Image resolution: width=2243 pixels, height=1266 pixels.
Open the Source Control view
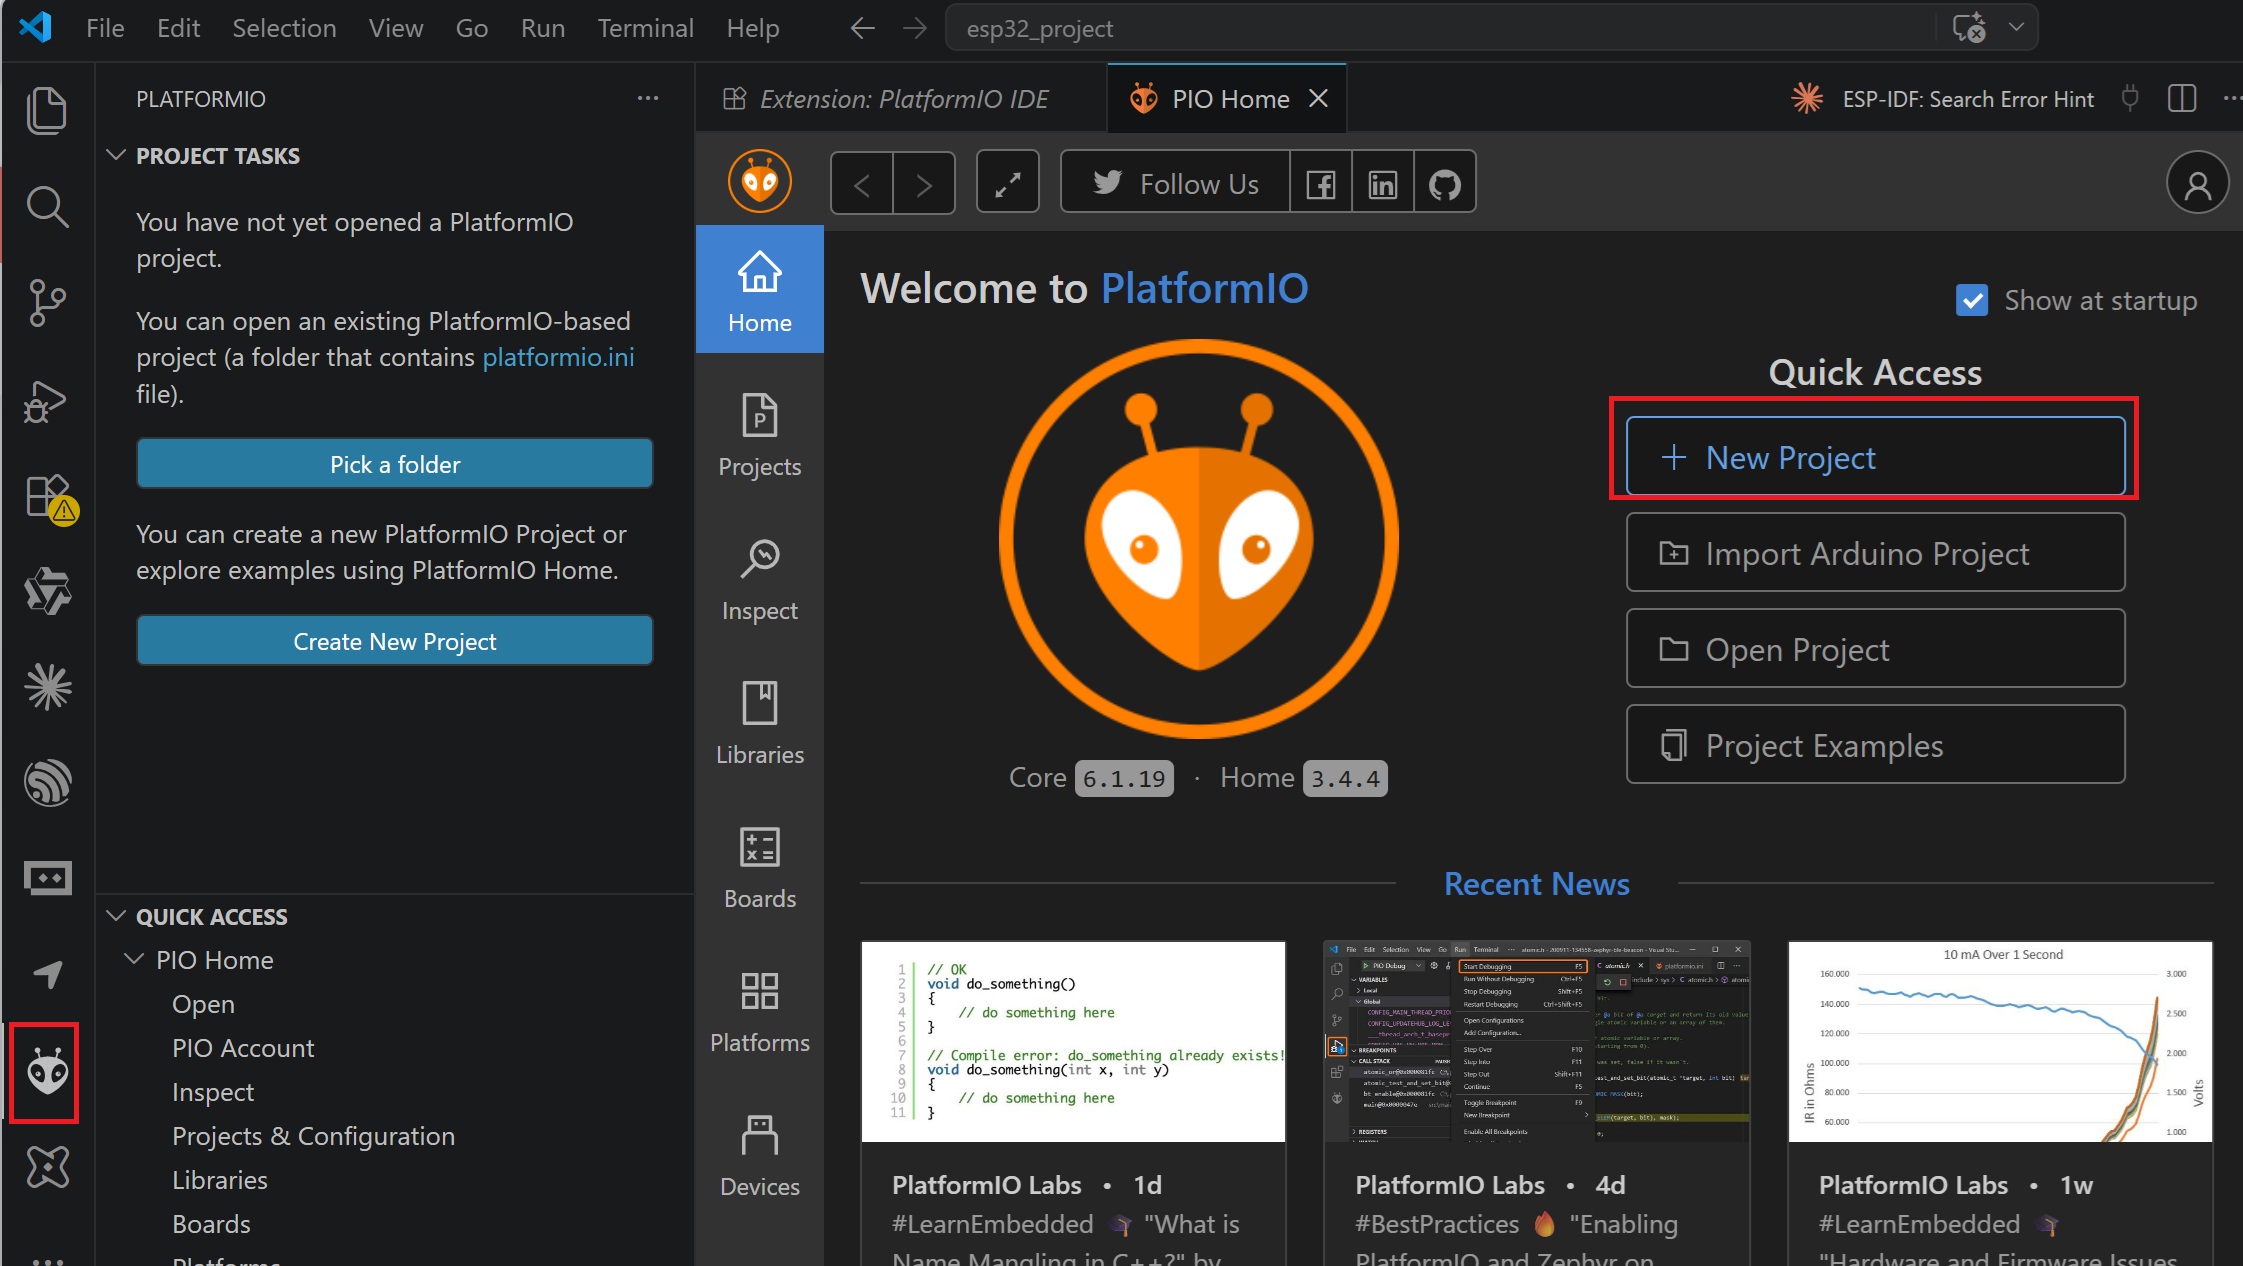[47, 302]
